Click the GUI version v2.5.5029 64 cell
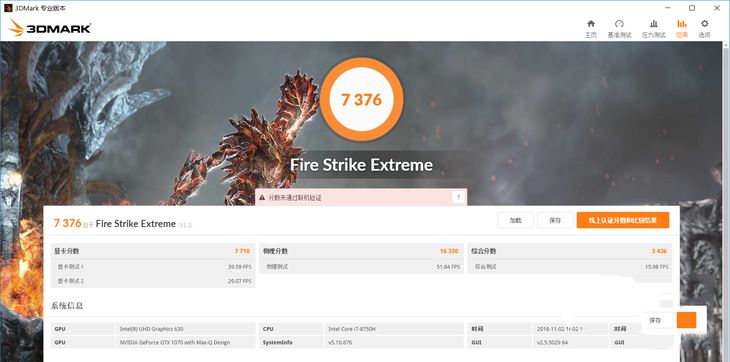This screenshot has width=730, height=362. (570, 342)
